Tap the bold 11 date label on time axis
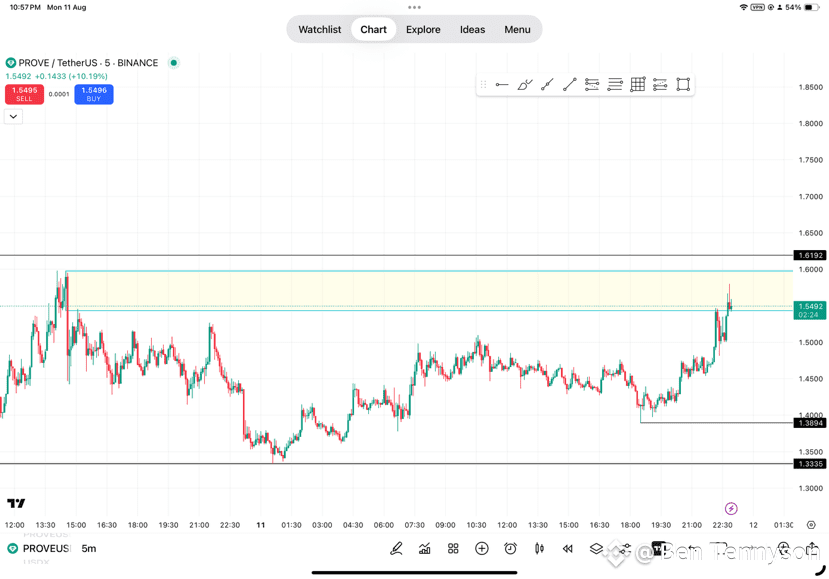 [x=261, y=525]
